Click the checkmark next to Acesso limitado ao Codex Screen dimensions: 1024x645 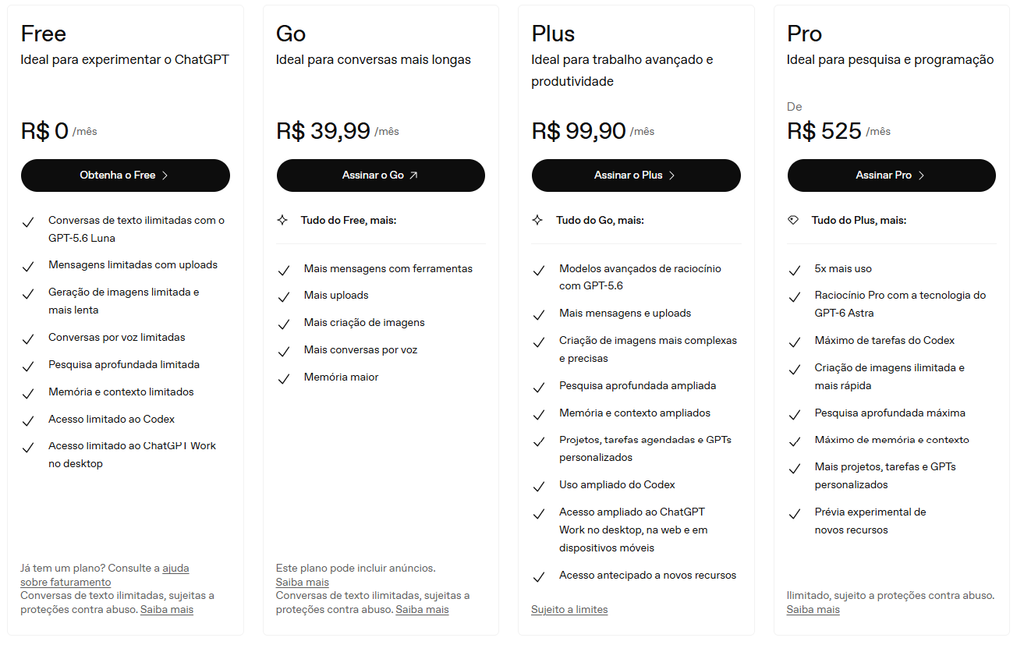28,421
